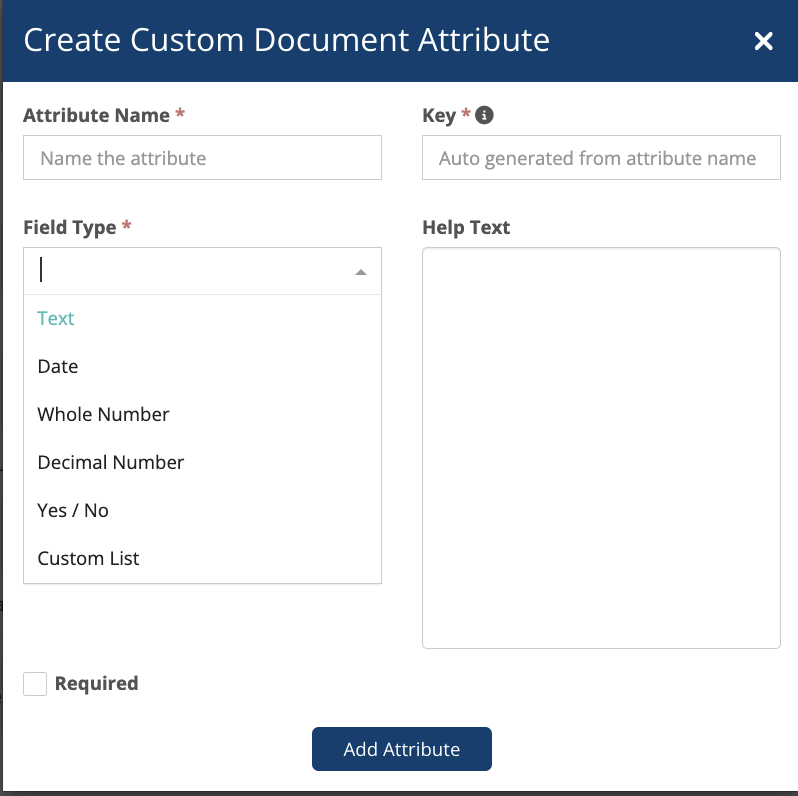Screen dimensions: 798x796
Task: Click inside the Help Text area
Action: point(600,448)
